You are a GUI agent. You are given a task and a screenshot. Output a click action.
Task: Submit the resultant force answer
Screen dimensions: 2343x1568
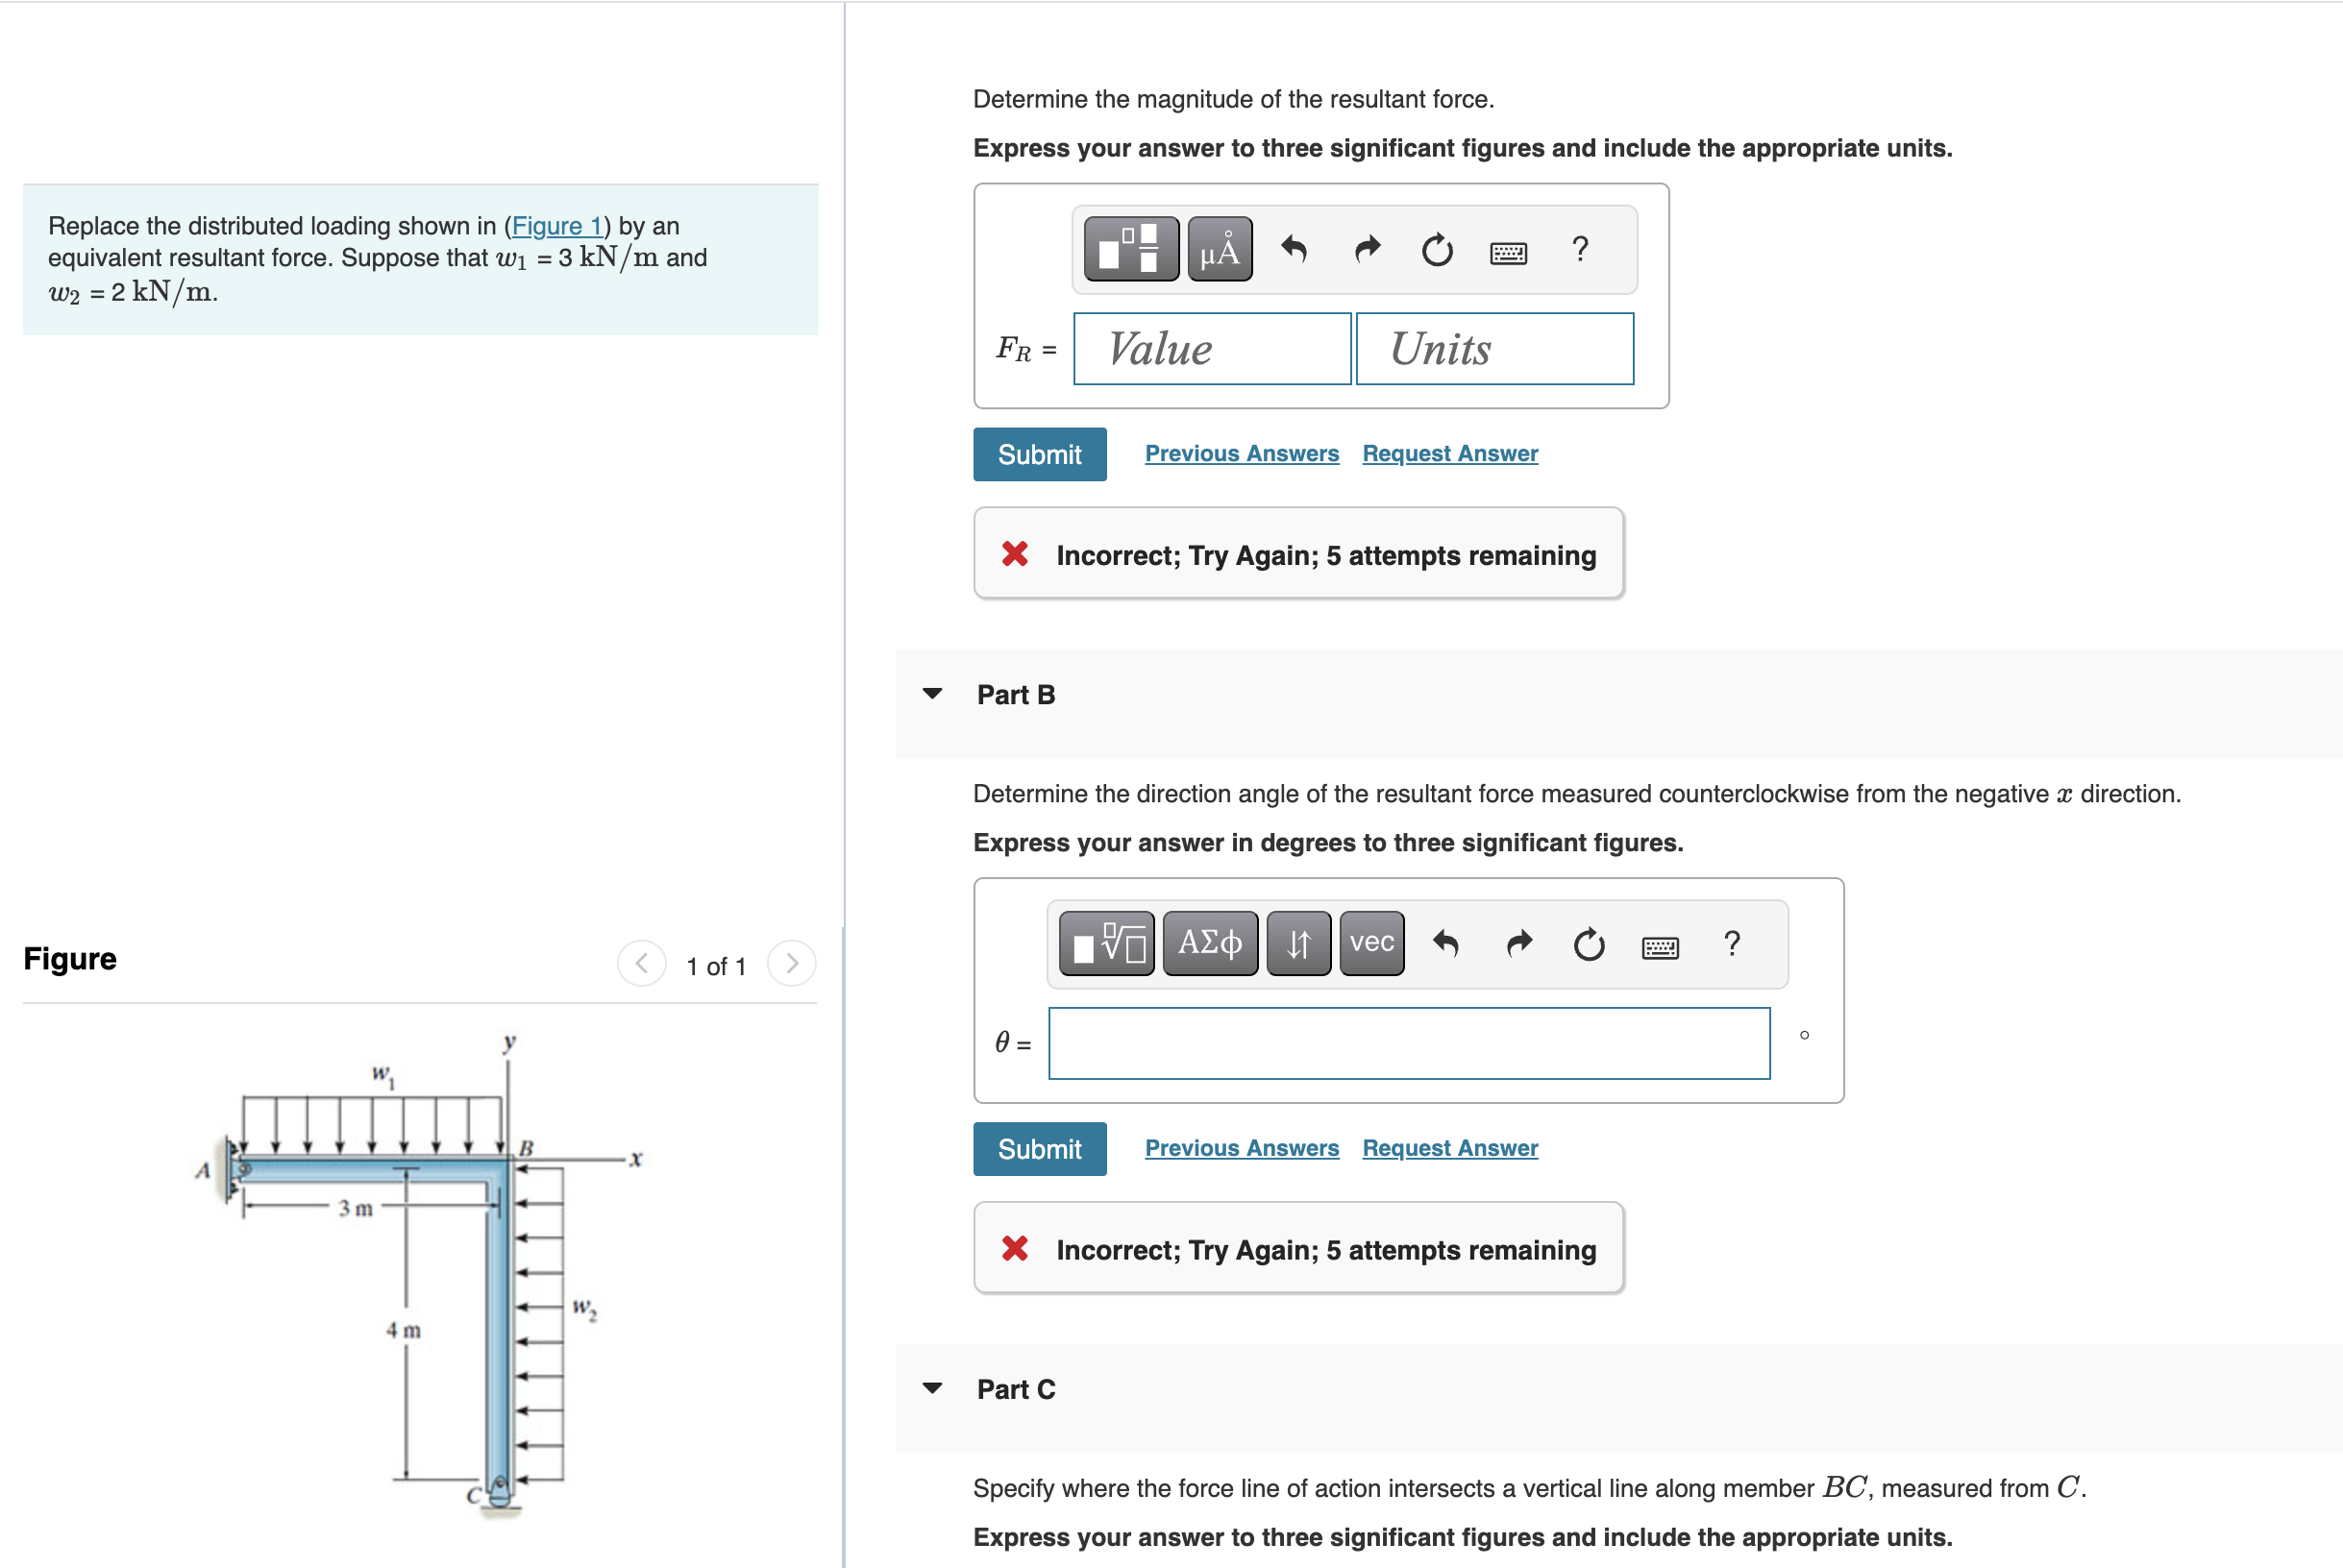(x=1039, y=453)
